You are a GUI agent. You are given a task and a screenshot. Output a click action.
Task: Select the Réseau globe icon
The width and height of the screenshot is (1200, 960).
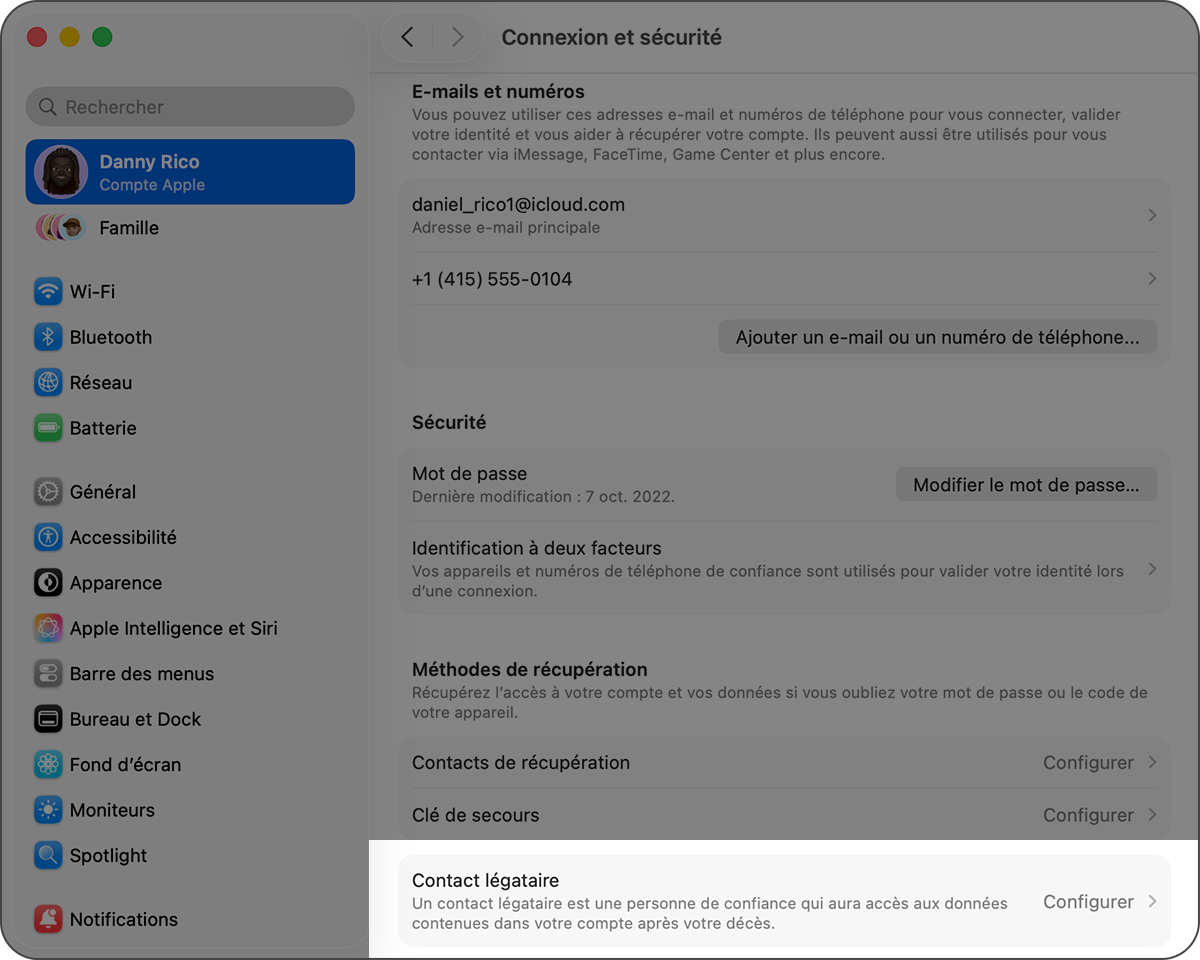tap(48, 383)
